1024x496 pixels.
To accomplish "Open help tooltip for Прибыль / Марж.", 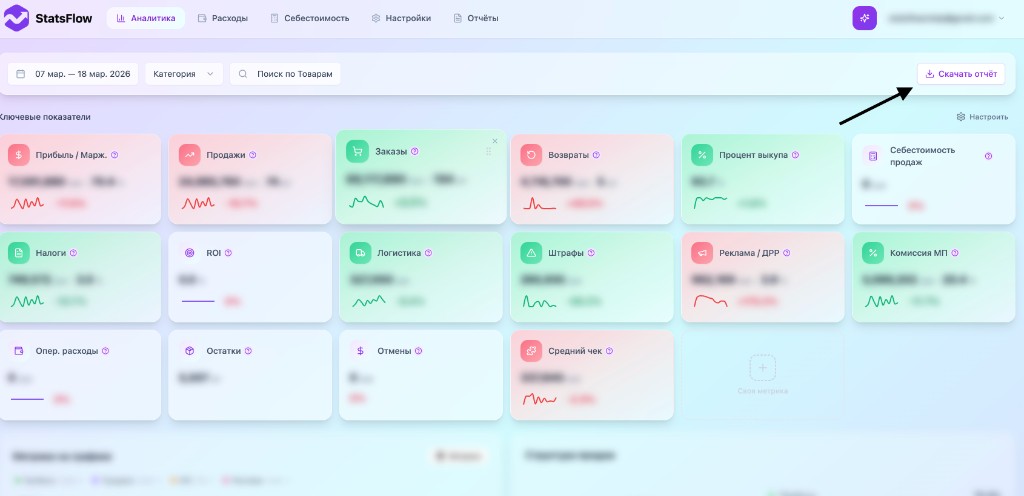I will (114, 155).
